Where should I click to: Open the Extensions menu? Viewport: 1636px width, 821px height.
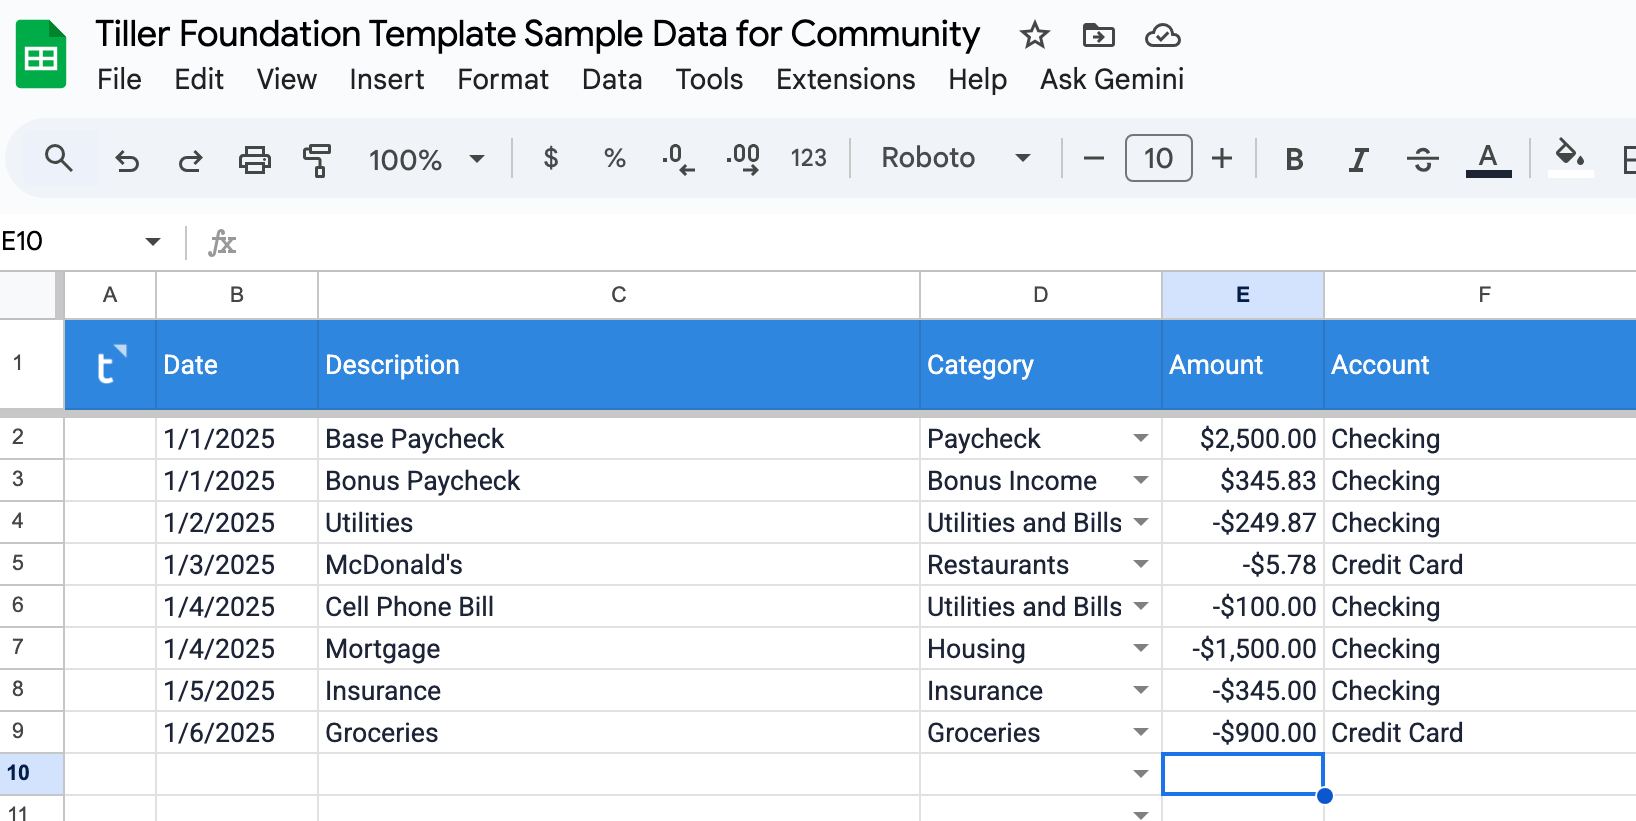(845, 79)
